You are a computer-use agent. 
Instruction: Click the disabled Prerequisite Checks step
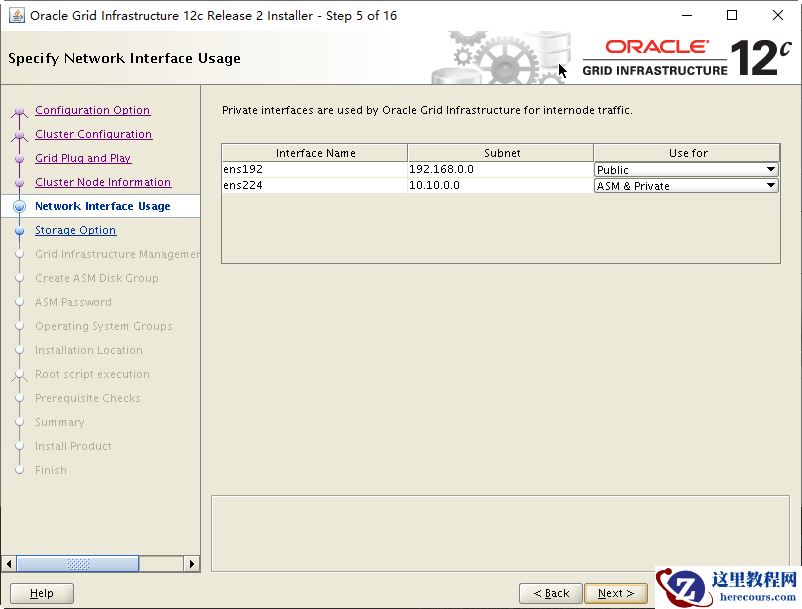click(x=87, y=398)
